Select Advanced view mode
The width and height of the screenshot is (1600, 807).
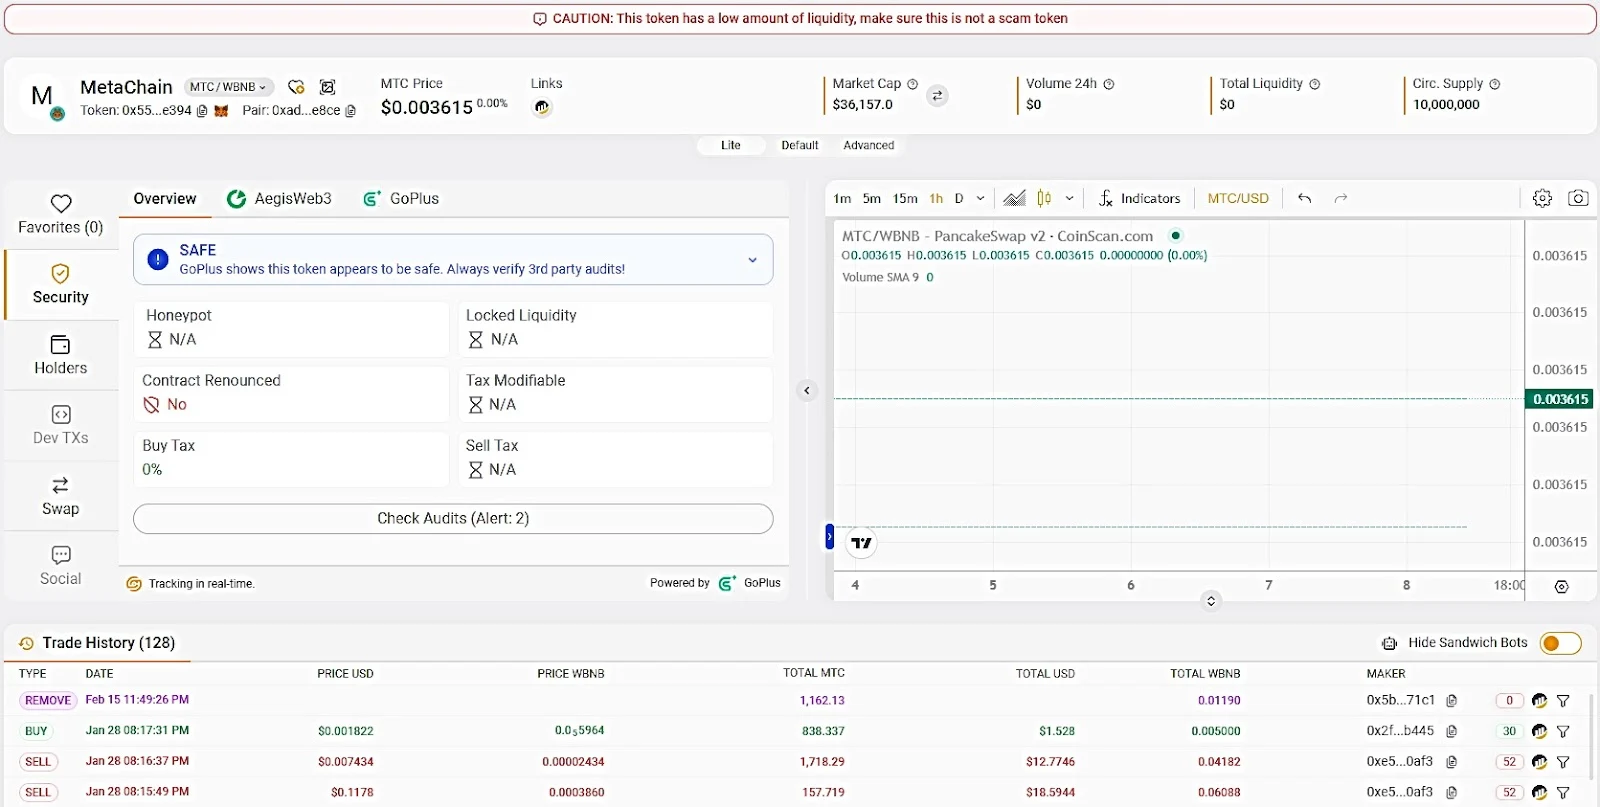click(868, 145)
